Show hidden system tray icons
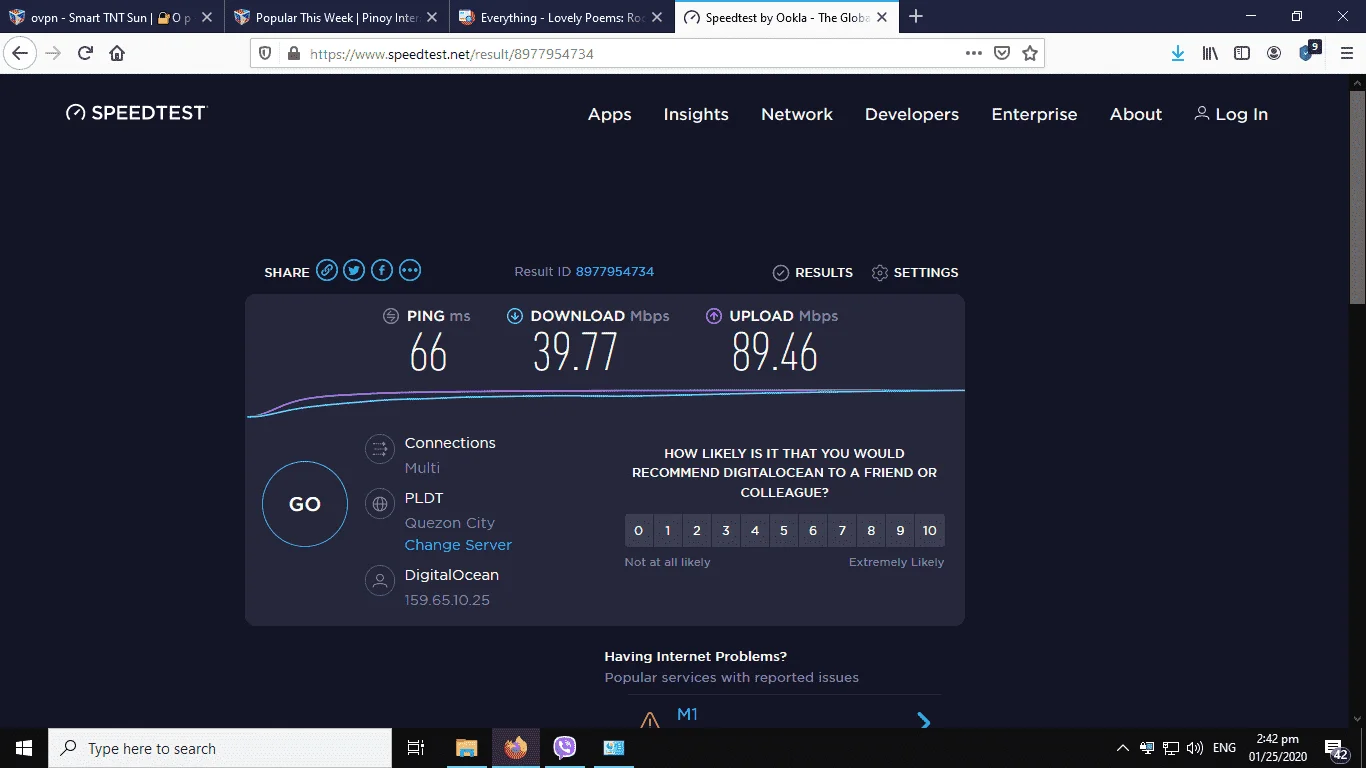 [x=1122, y=748]
